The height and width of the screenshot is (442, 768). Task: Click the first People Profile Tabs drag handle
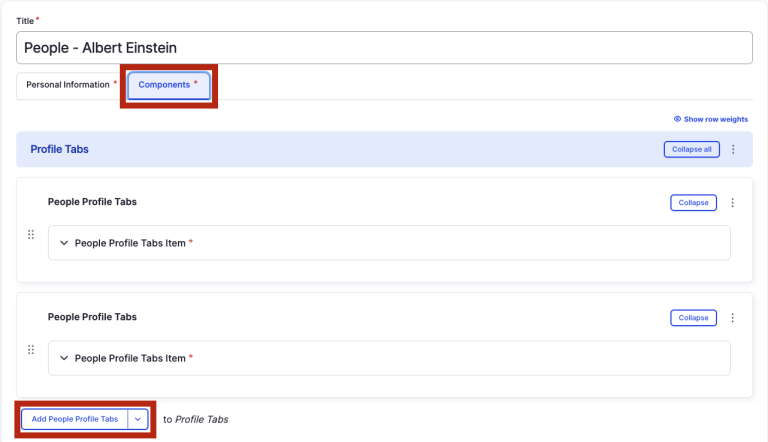tap(31, 235)
